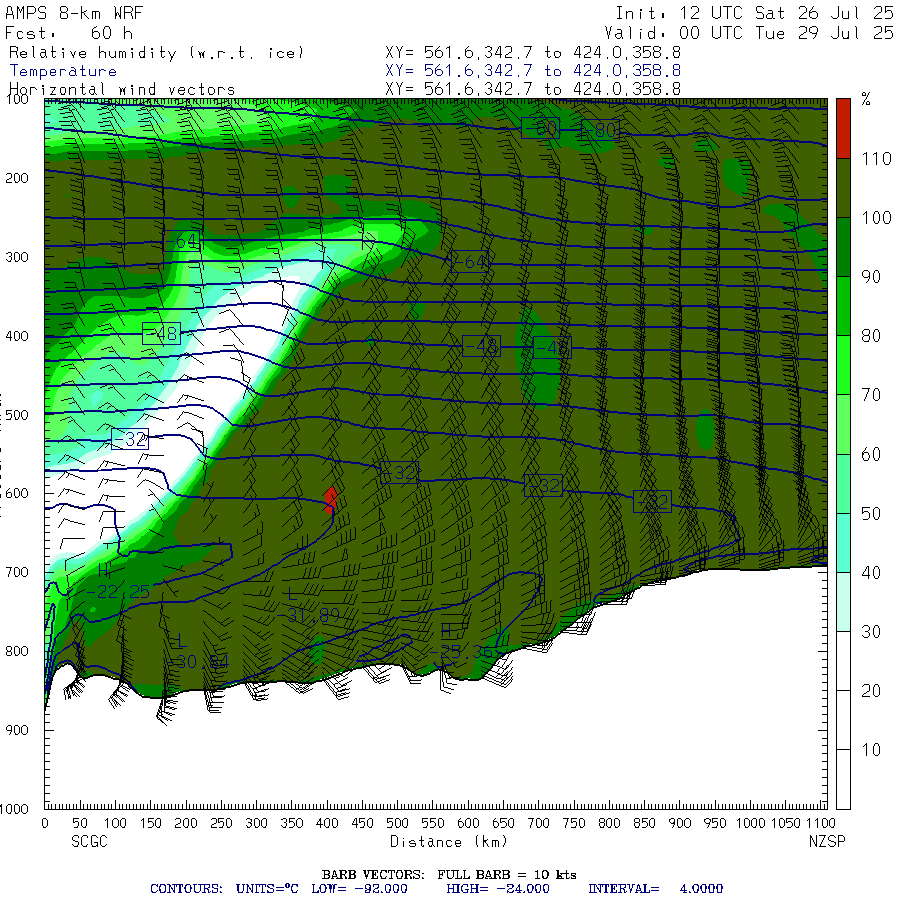Click the "110" colorbar tick label

pos(876,159)
